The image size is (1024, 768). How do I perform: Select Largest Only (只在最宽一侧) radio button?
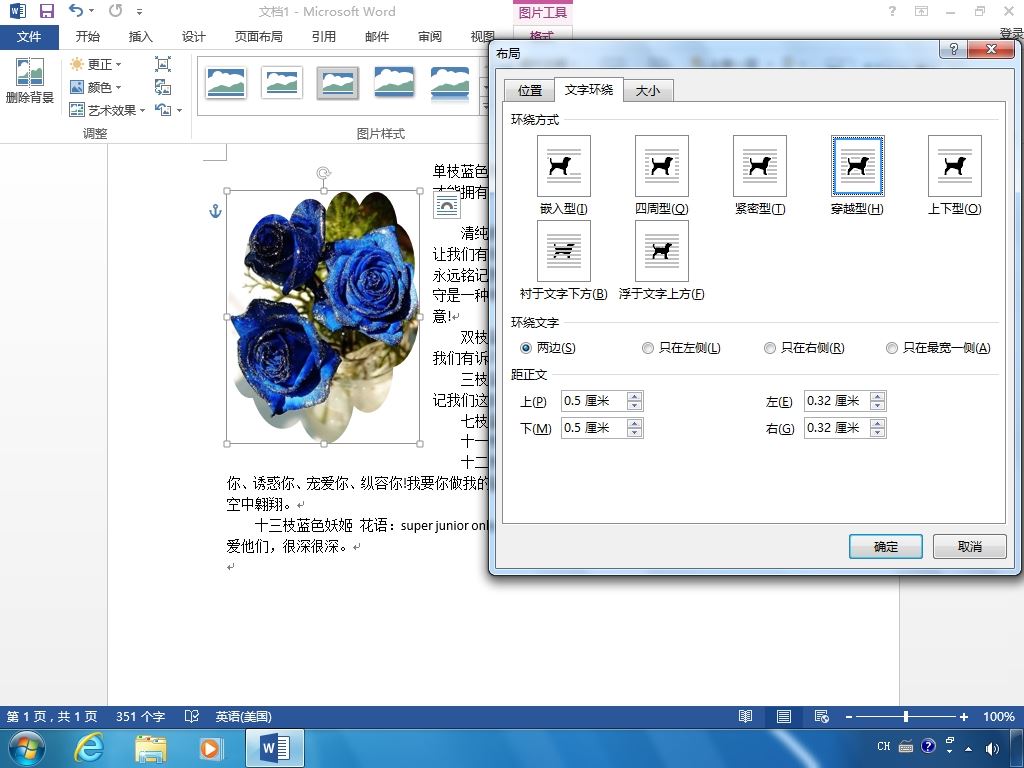pyautogui.click(x=891, y=348)
